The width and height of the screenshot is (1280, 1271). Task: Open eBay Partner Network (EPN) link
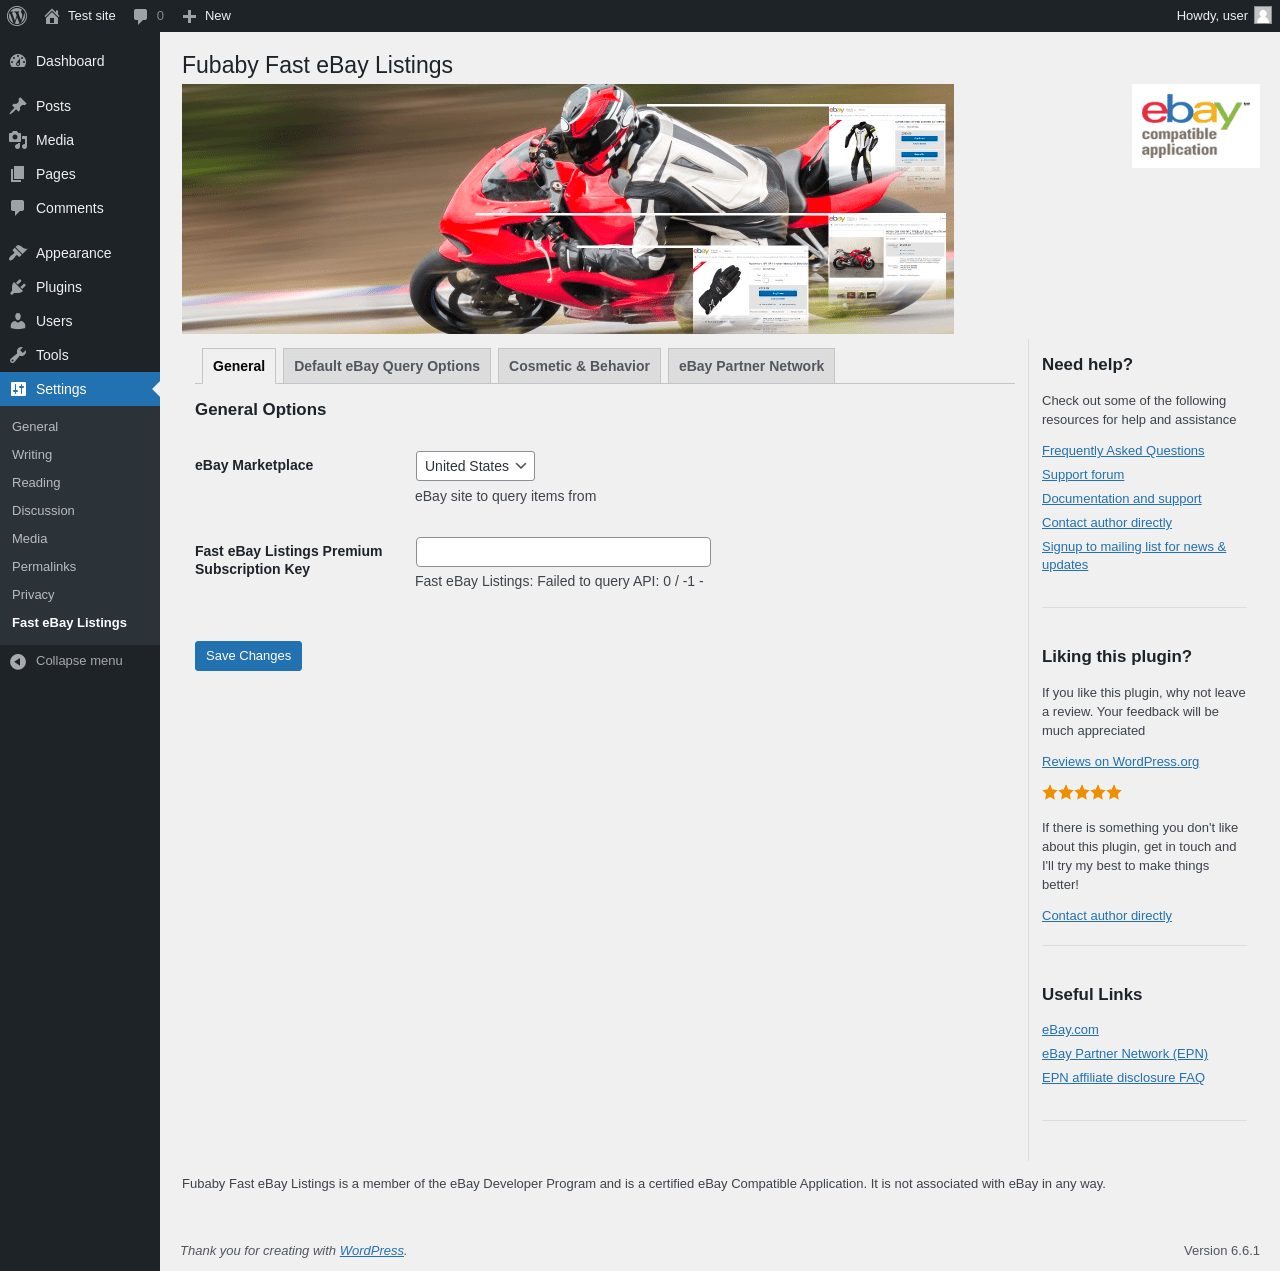(1125, 1054)
